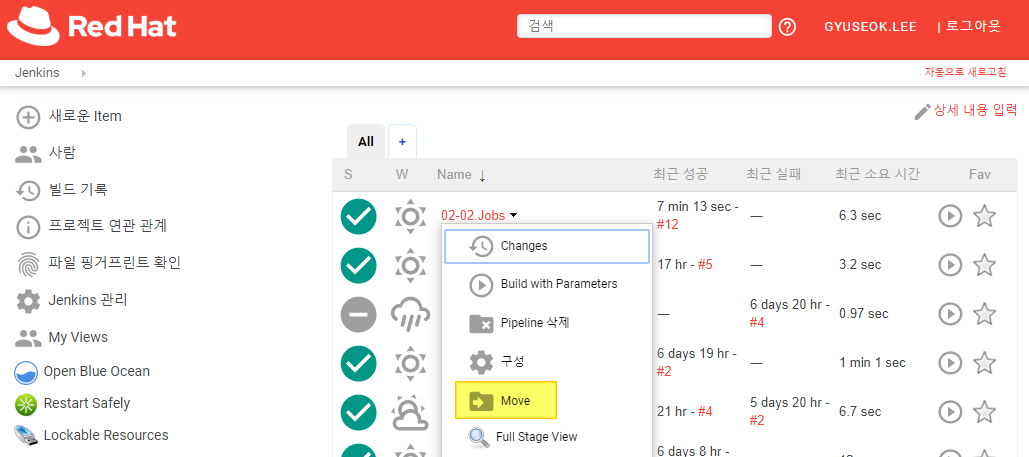Switch to the All view tab
Image resolution: width=1029 pixels, height=457 pixels.
[366, 142]
